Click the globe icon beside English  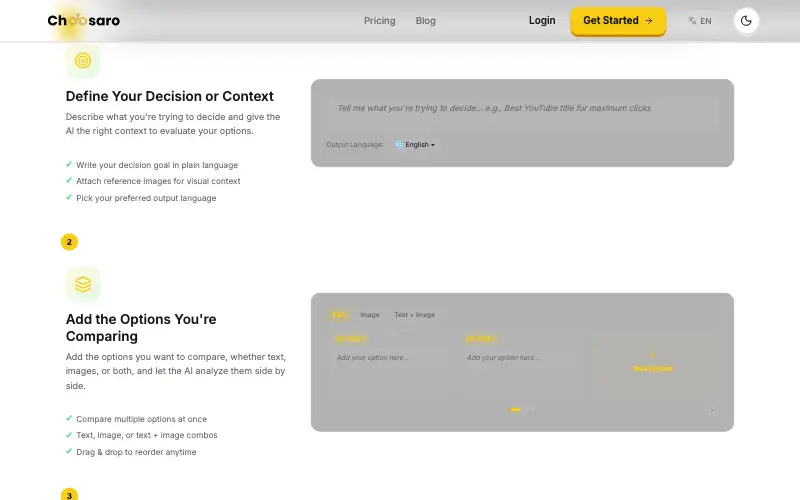[399, 145]
